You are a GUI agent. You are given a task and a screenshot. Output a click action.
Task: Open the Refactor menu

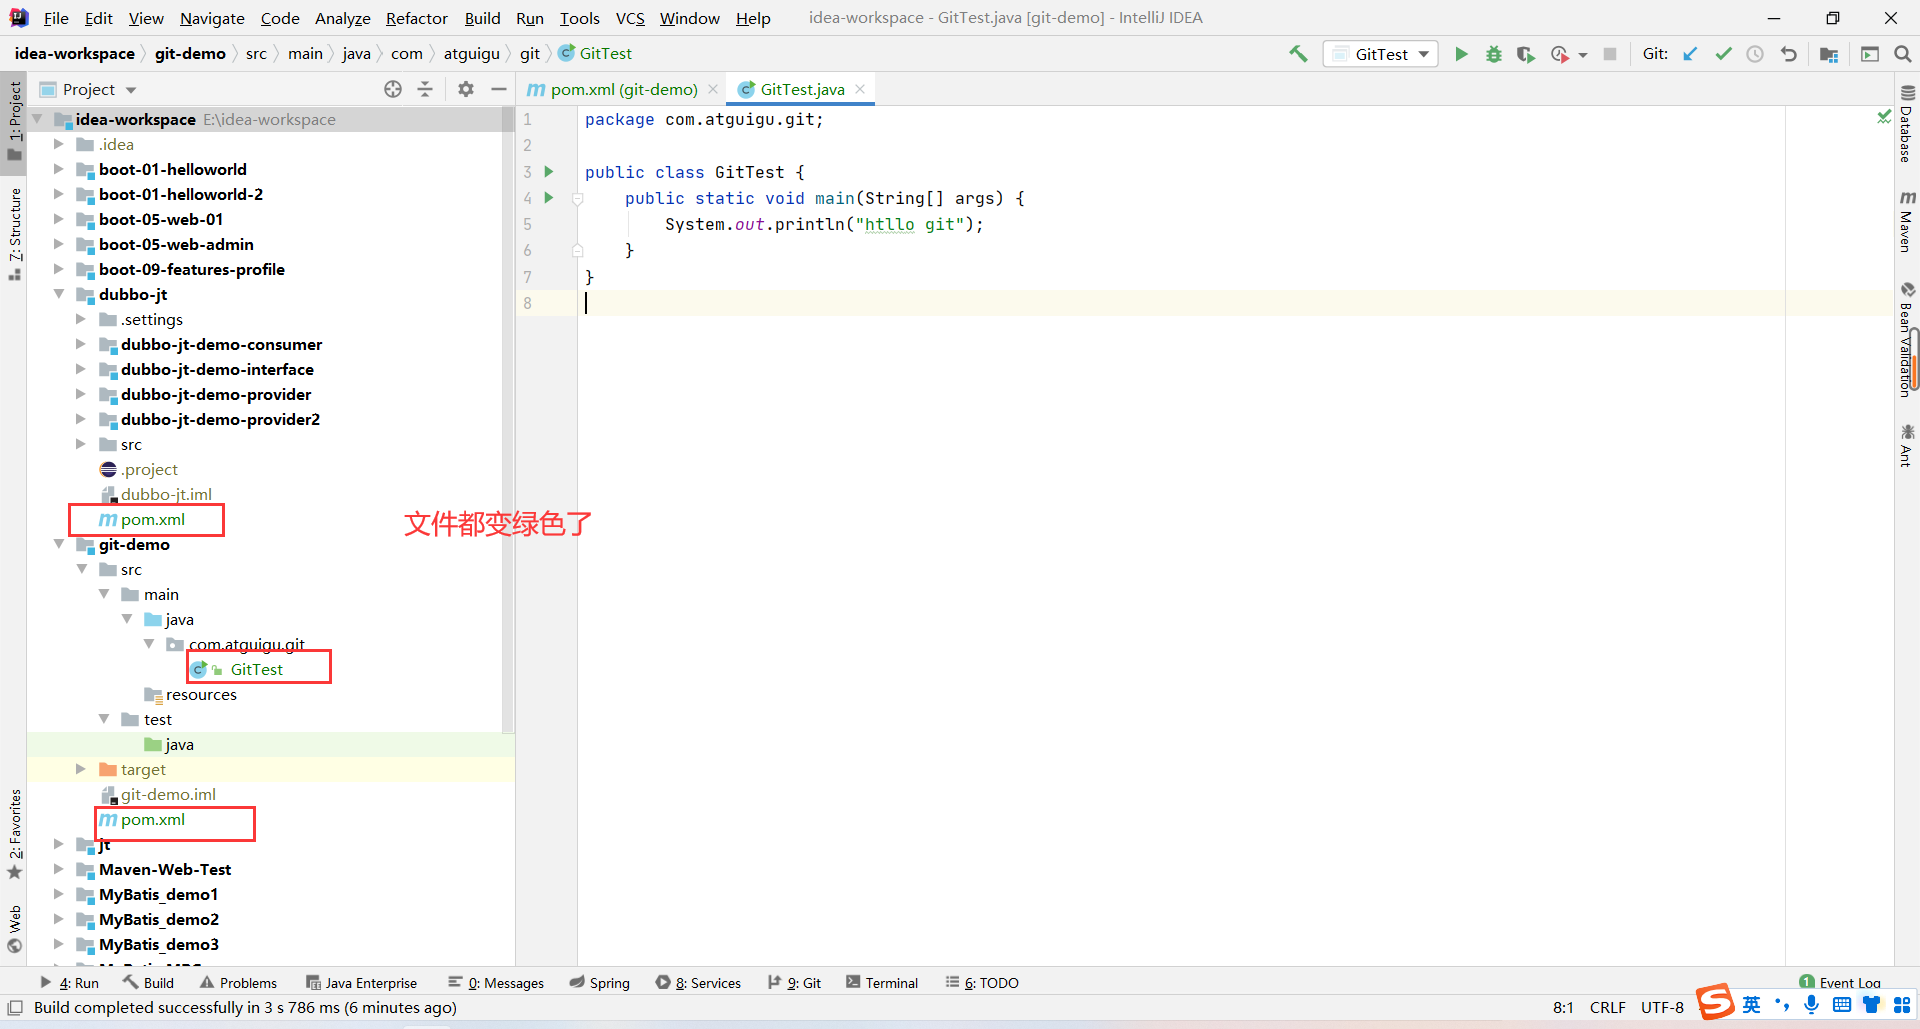[x=417, y=18]
